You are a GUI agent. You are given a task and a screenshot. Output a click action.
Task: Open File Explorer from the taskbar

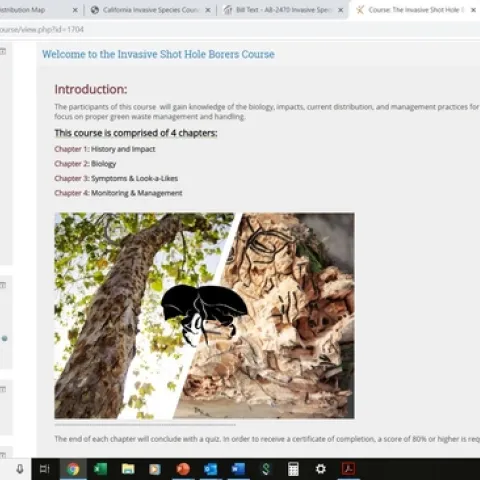(x=128, y=469)
